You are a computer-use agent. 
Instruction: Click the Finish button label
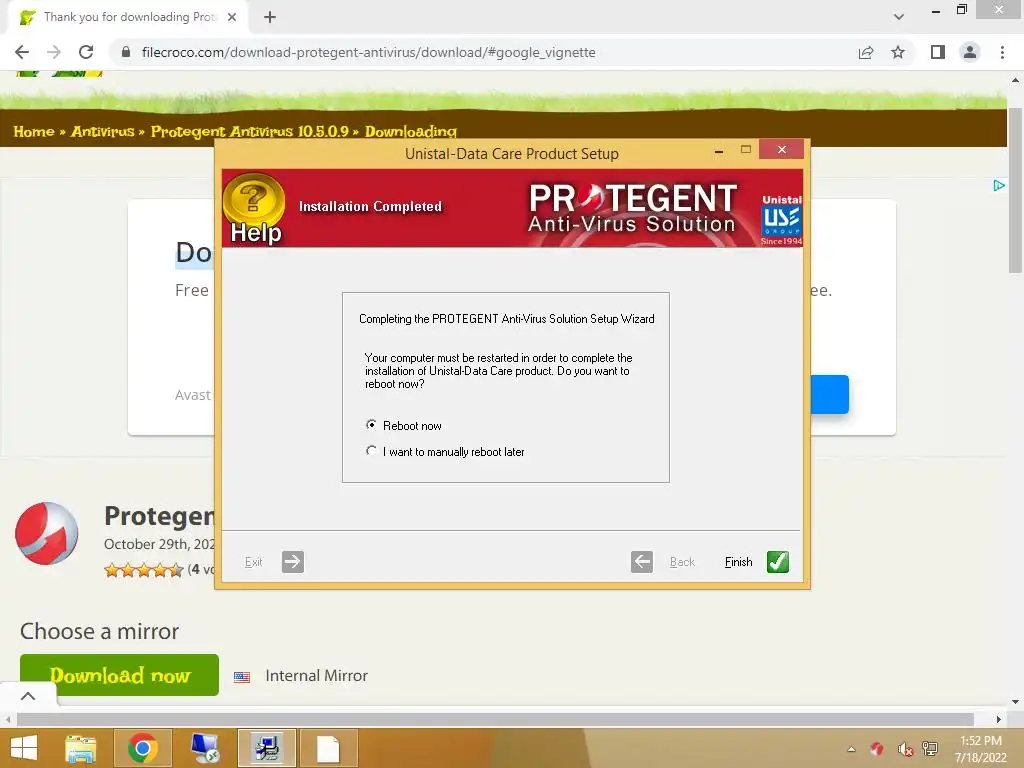point(738,562)
